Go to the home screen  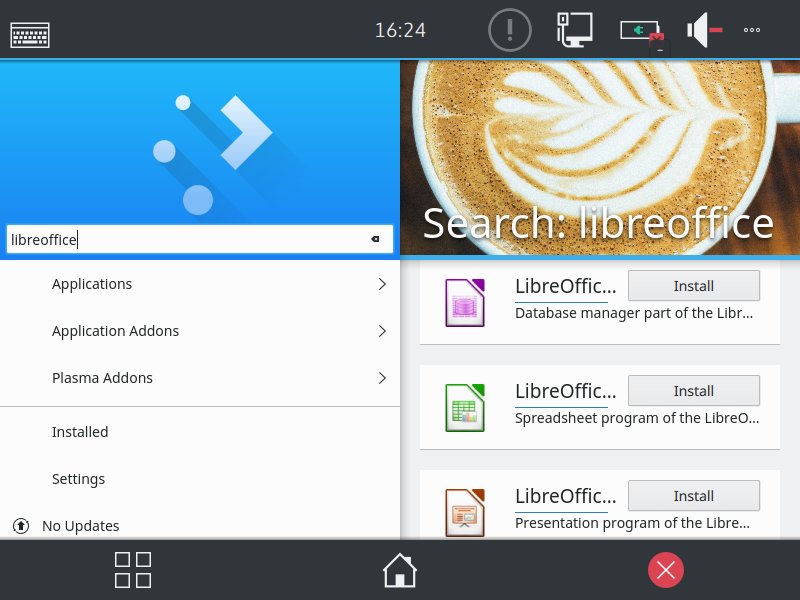pyautogui.click(x=399, y=570)
